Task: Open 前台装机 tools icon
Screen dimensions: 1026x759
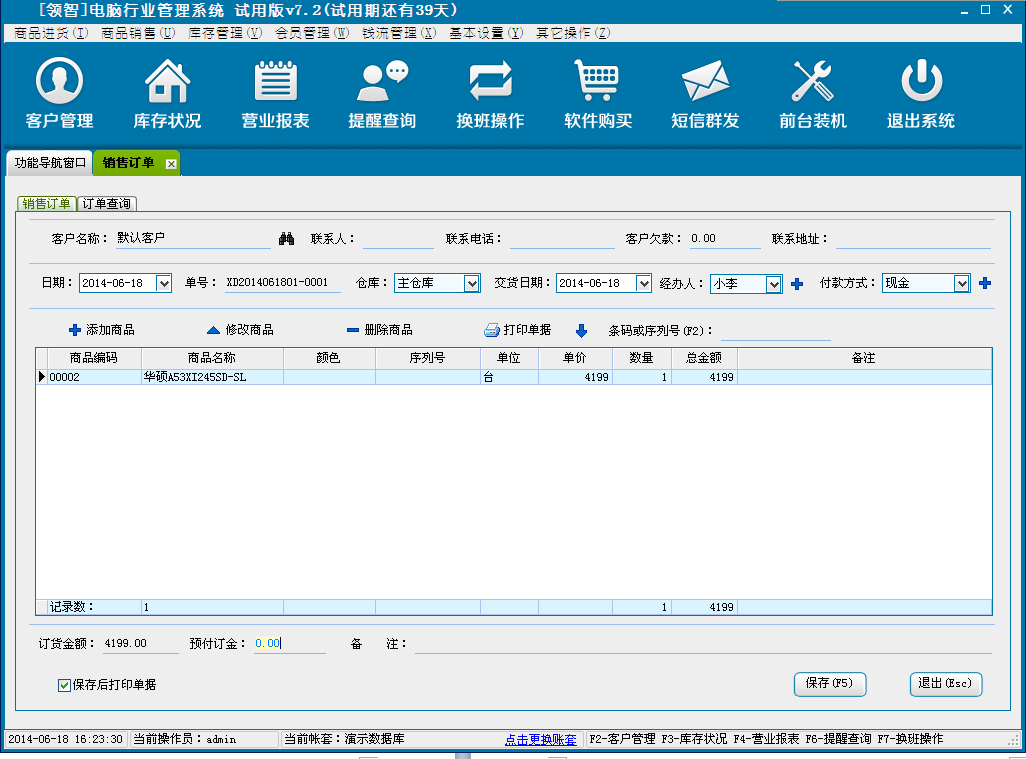Action: 812,82
